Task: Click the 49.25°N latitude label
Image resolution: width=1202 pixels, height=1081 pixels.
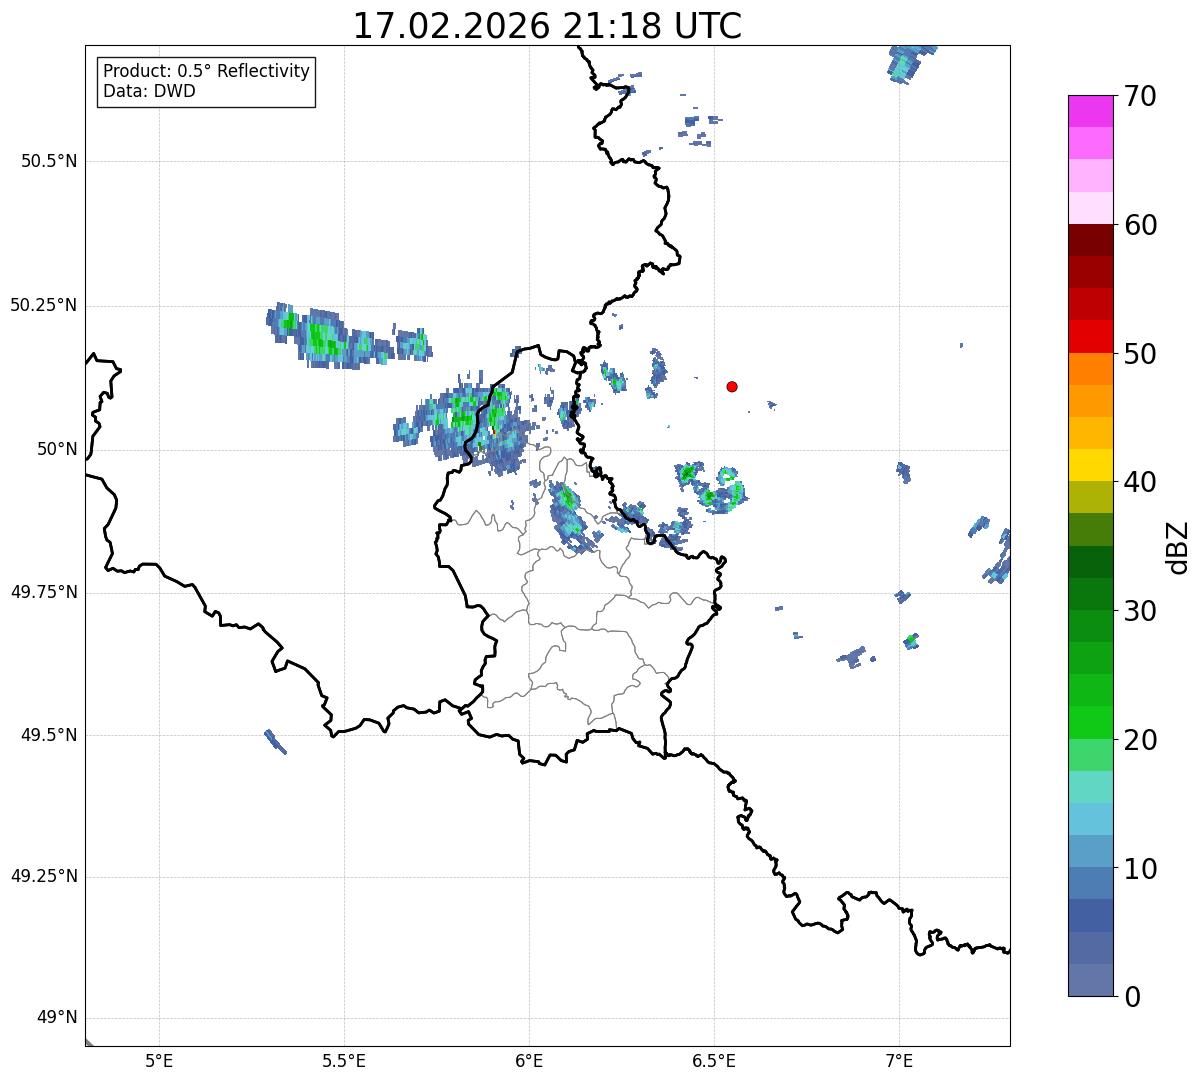Action: pyautogui.click(x=44, y=876)
